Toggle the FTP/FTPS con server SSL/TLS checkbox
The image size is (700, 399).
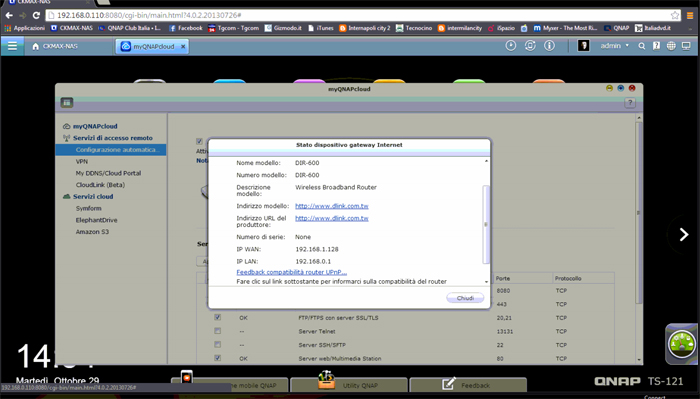pyautogui.click(x=217, y=317)
